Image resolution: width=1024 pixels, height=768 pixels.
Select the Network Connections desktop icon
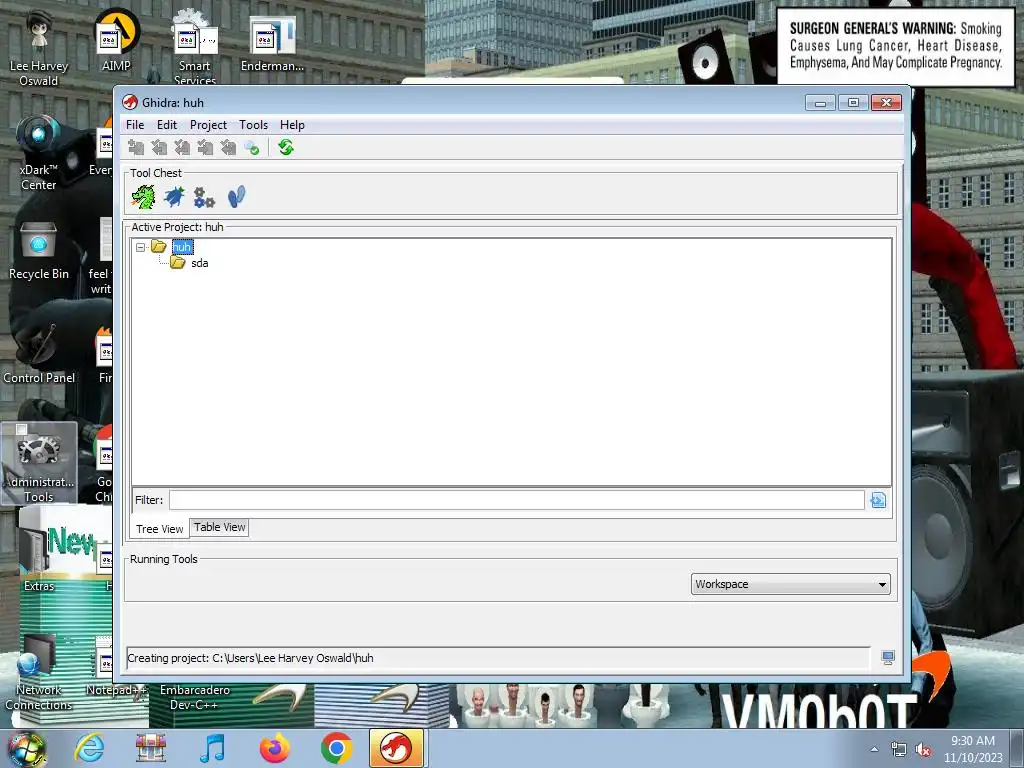[39, 673]
